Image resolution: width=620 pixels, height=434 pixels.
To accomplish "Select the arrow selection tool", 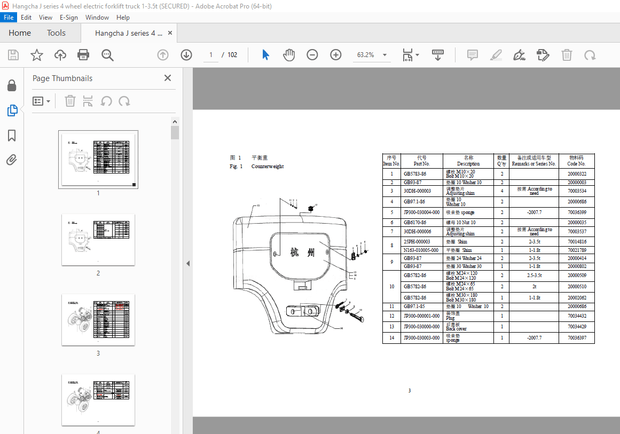I will [266, 55].
